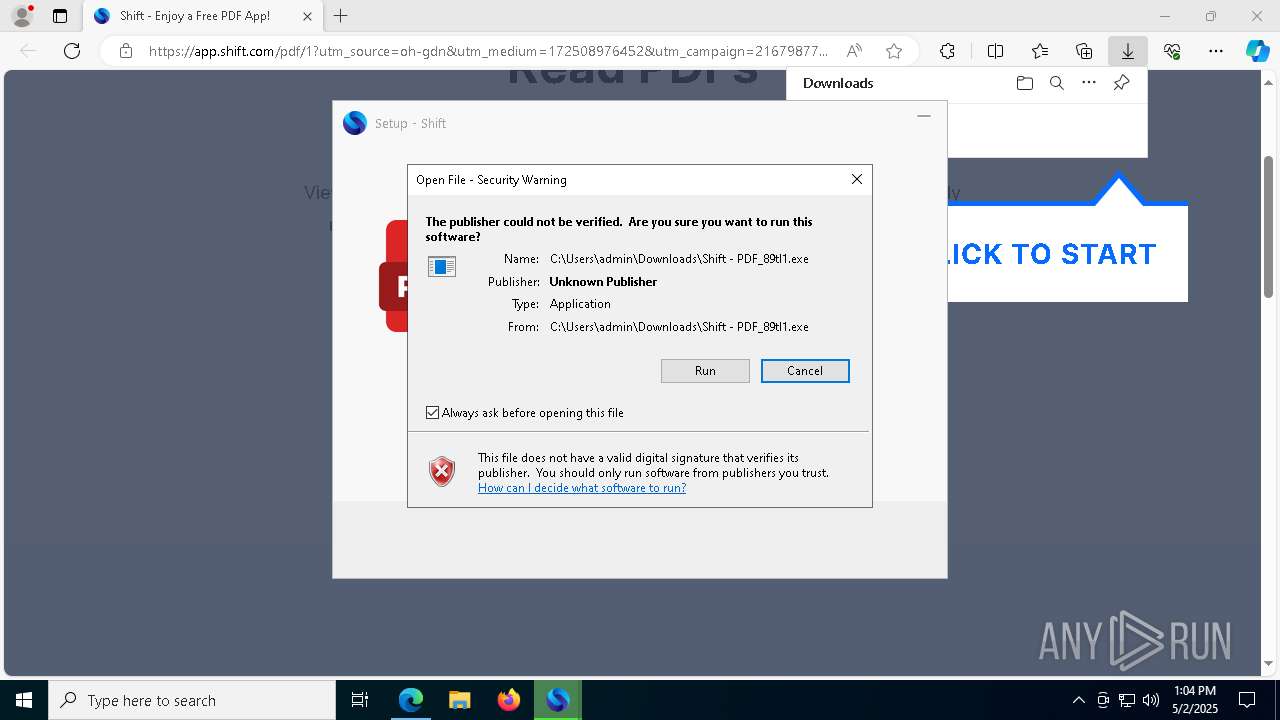The width and height of the screenshot is (1280, 720).
Task: Open Favorites list
Action: (x=1040, y=51)
